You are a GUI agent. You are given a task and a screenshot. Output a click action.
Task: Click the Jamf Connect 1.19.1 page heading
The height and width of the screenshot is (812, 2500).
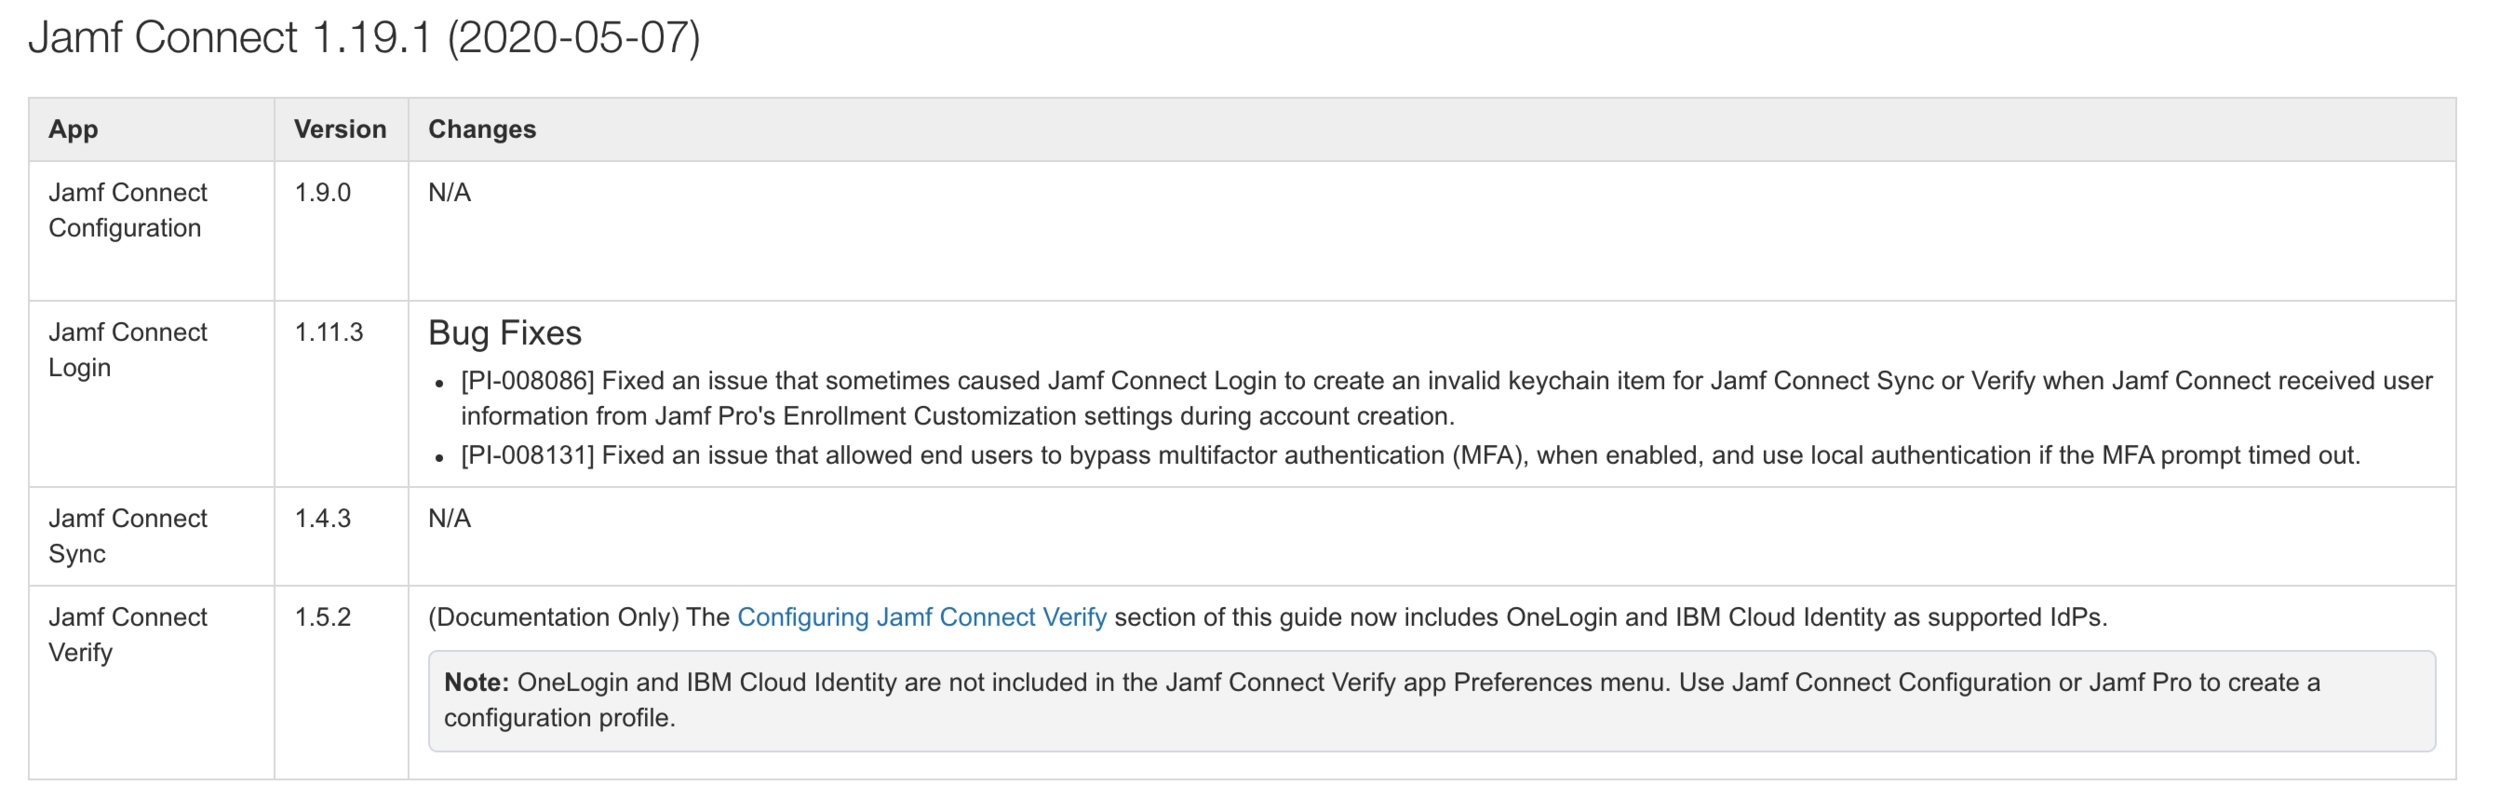coord(364,38)
